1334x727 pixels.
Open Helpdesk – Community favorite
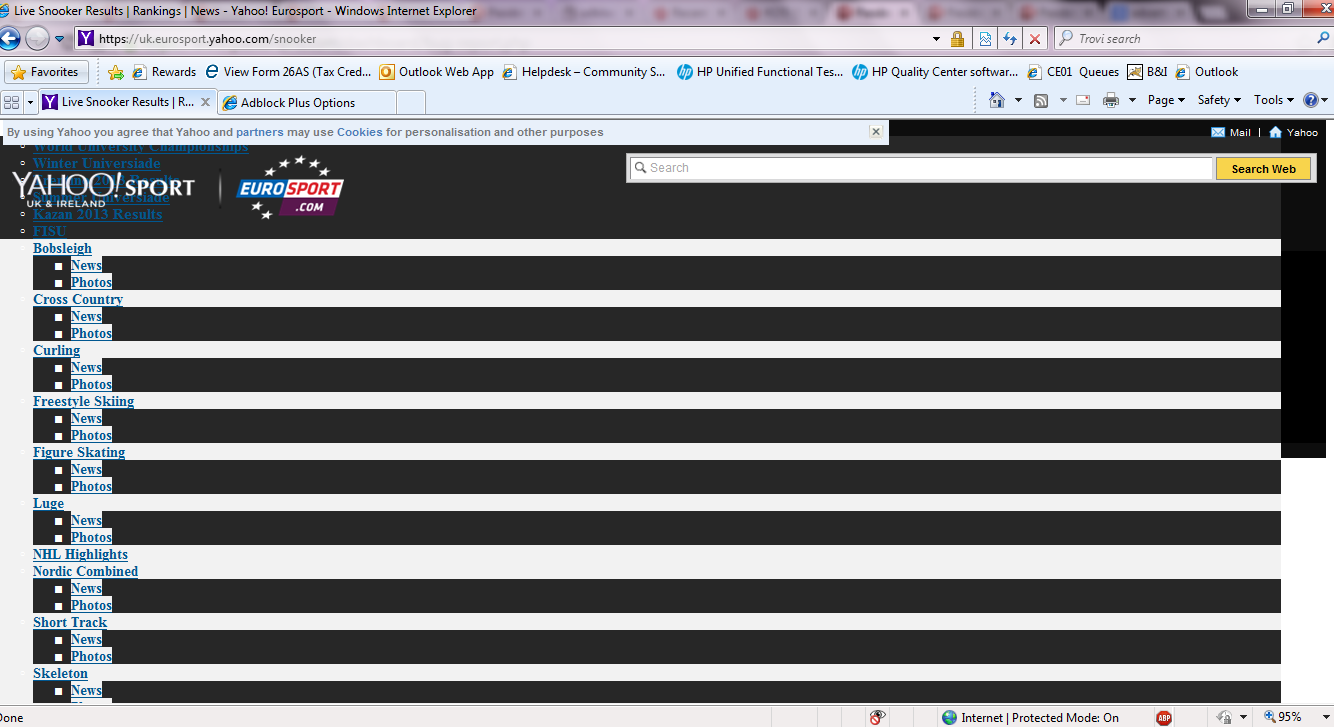tap(584, 72)
